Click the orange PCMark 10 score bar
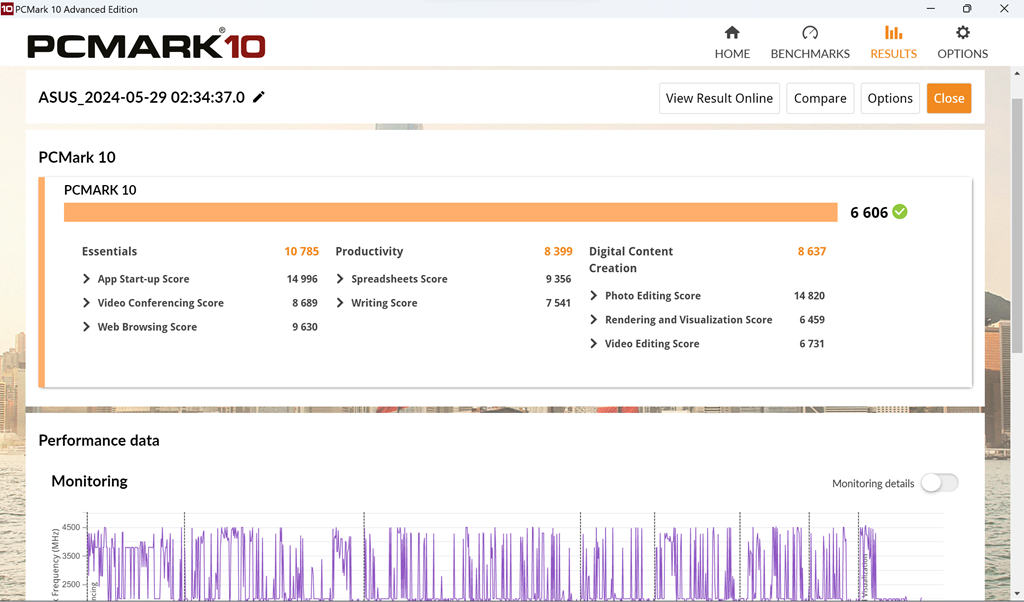The height and width of the screenshot is (602, 1024). (450, 212)
